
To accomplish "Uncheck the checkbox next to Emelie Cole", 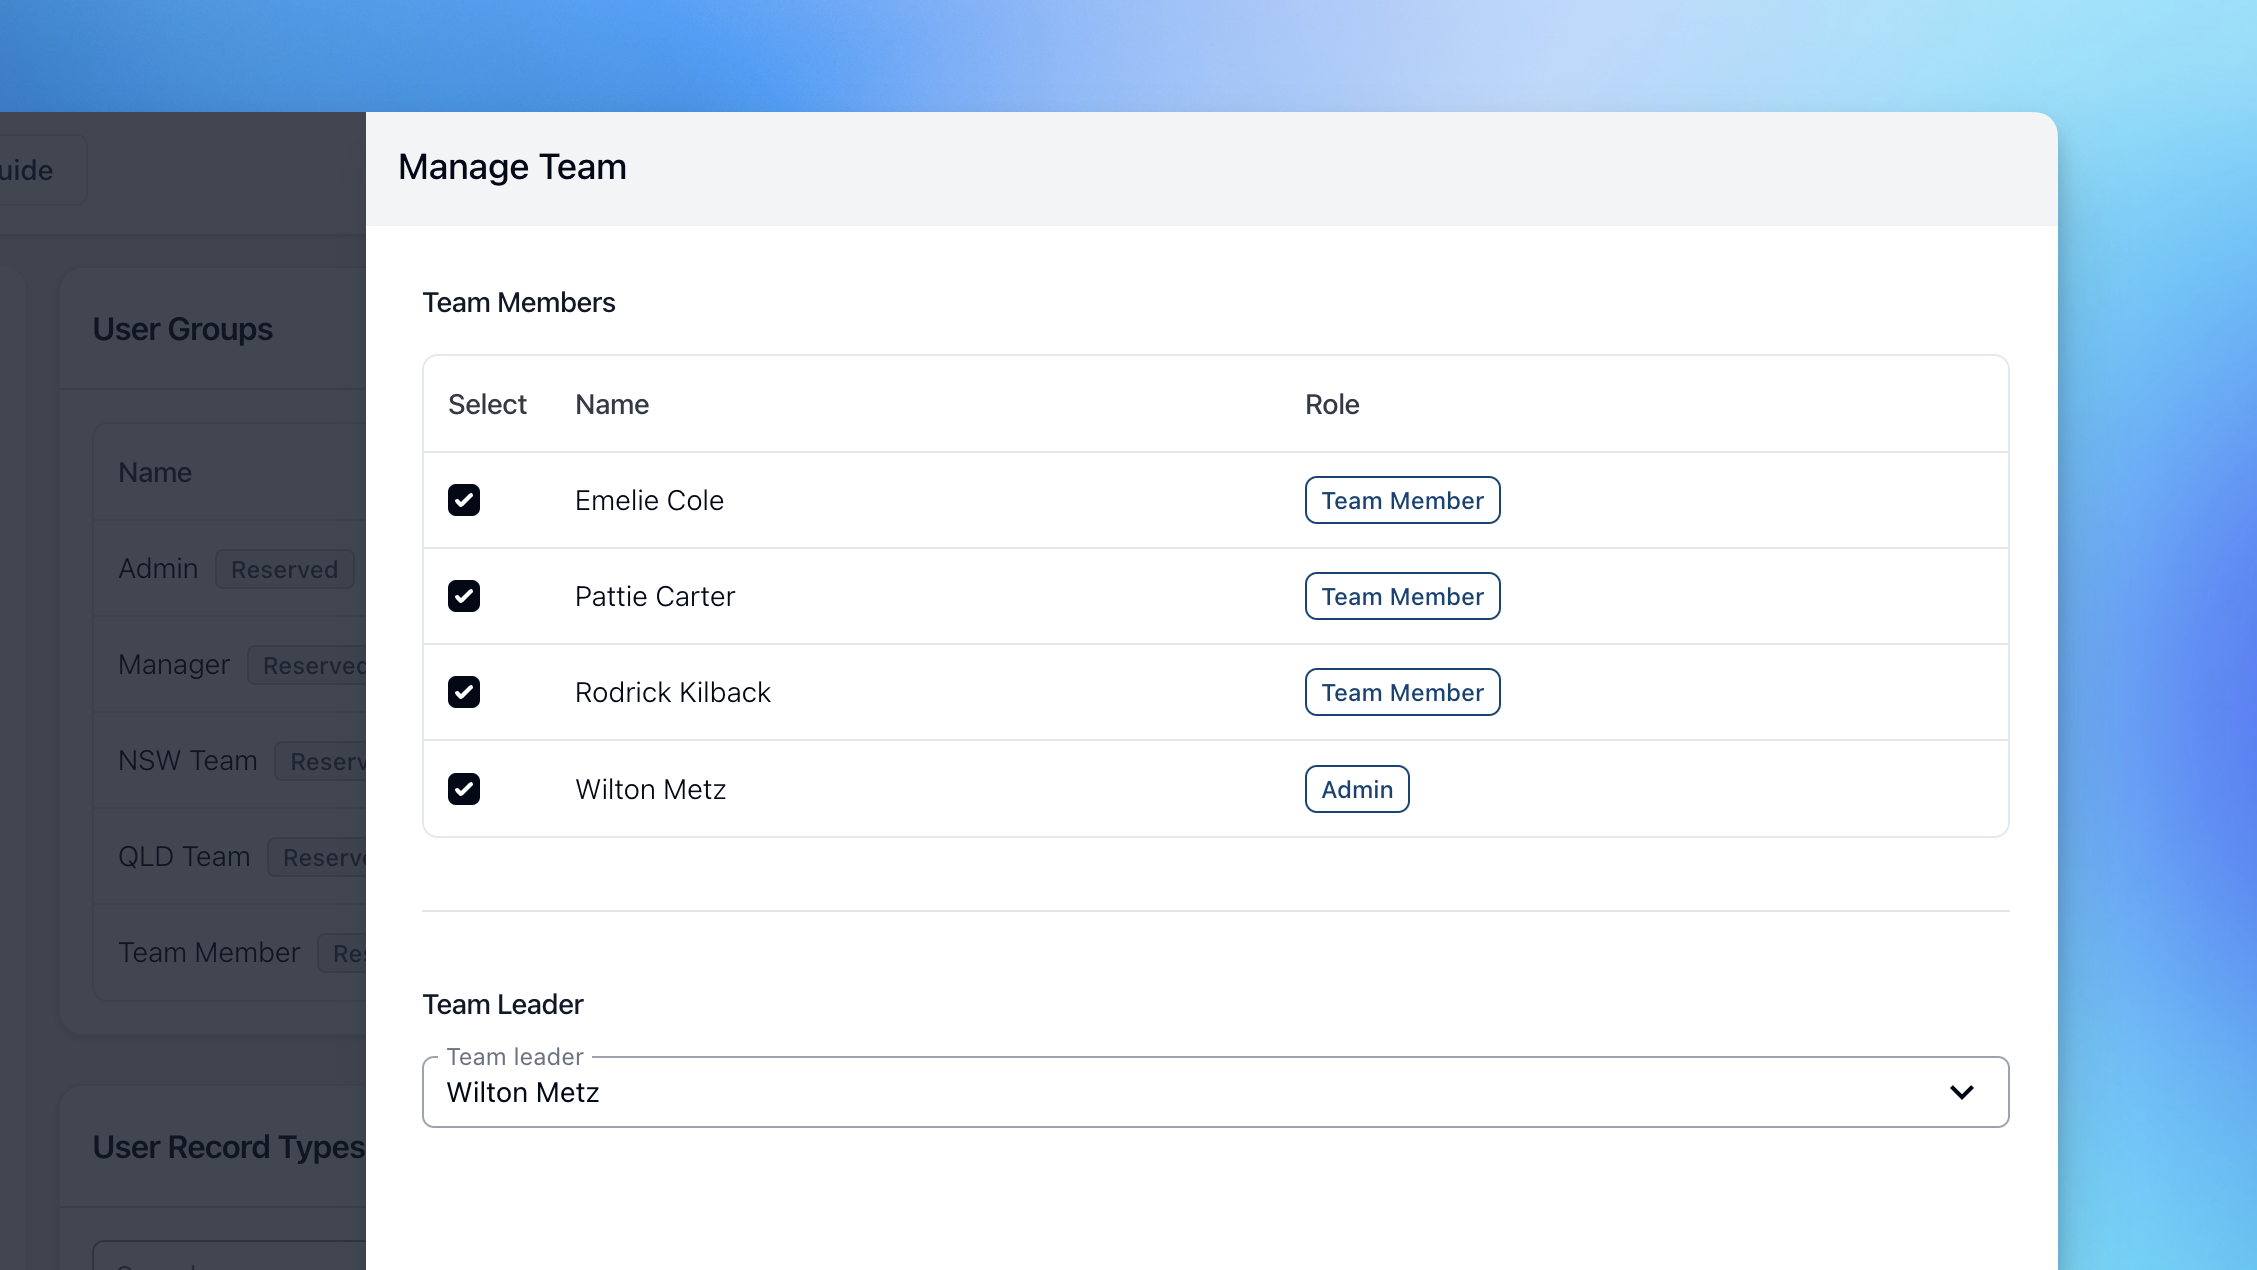I will [x=464, y=500].
